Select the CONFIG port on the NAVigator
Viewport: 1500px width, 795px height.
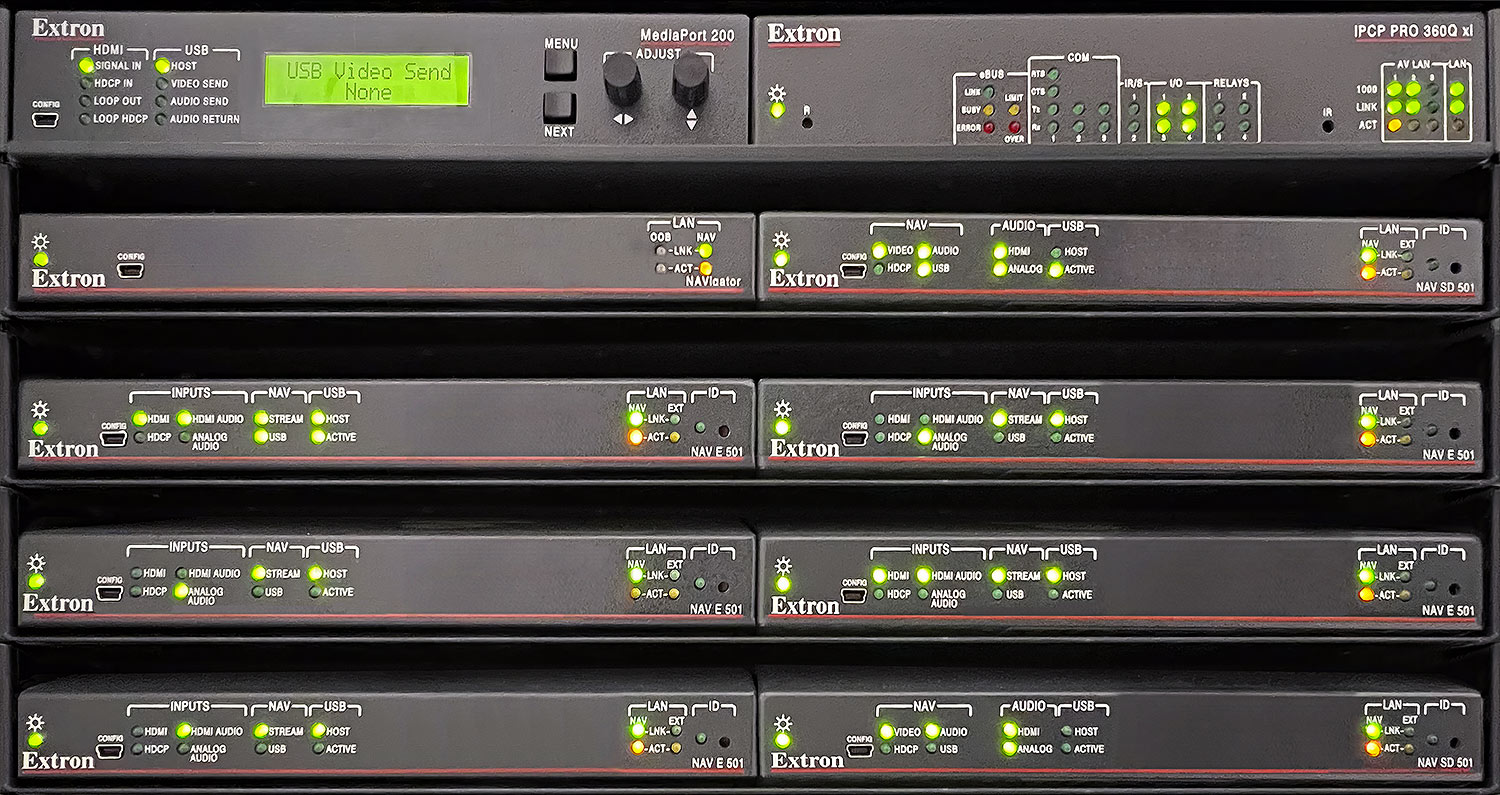click(130, 270)
